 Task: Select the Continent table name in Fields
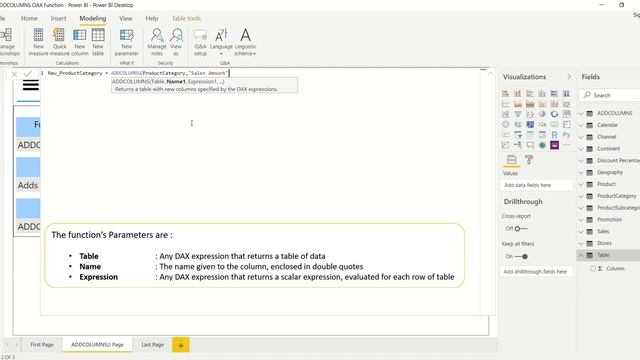coord(609,149)
